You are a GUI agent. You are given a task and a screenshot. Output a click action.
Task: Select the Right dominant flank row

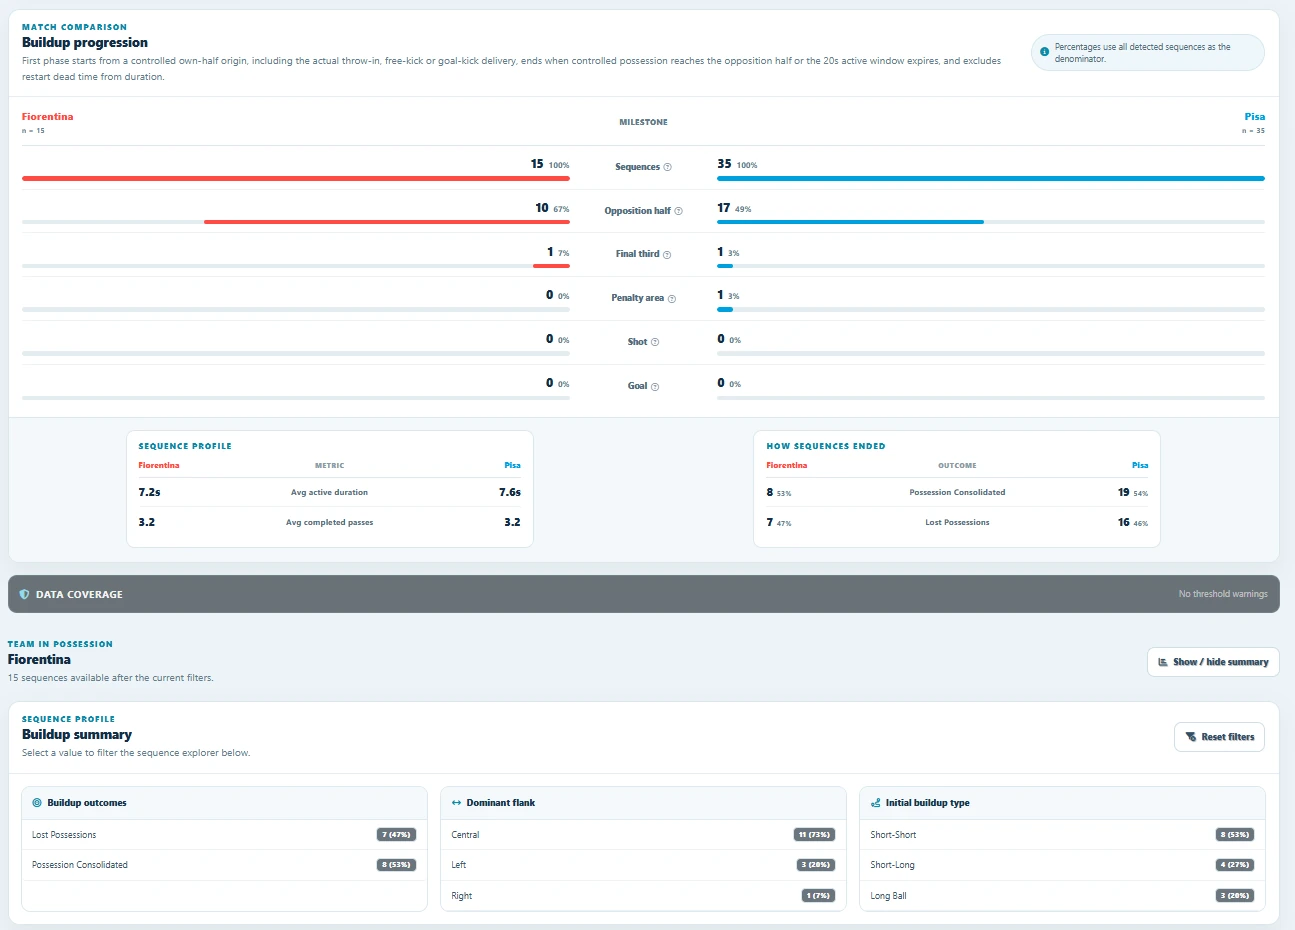tap(643, 896)
